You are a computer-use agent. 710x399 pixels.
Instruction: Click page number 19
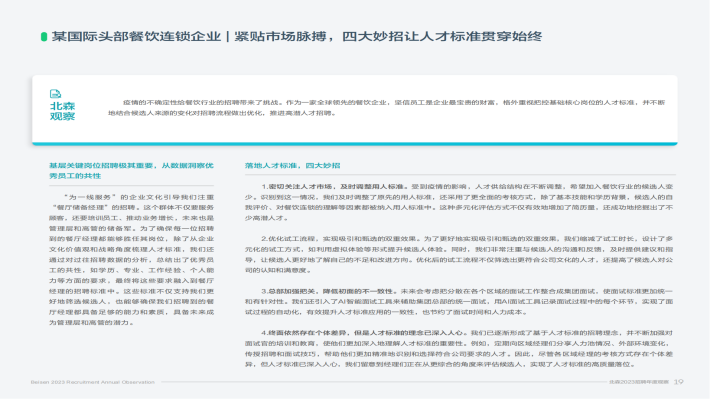pyautogui.click(x=678, y=382)
